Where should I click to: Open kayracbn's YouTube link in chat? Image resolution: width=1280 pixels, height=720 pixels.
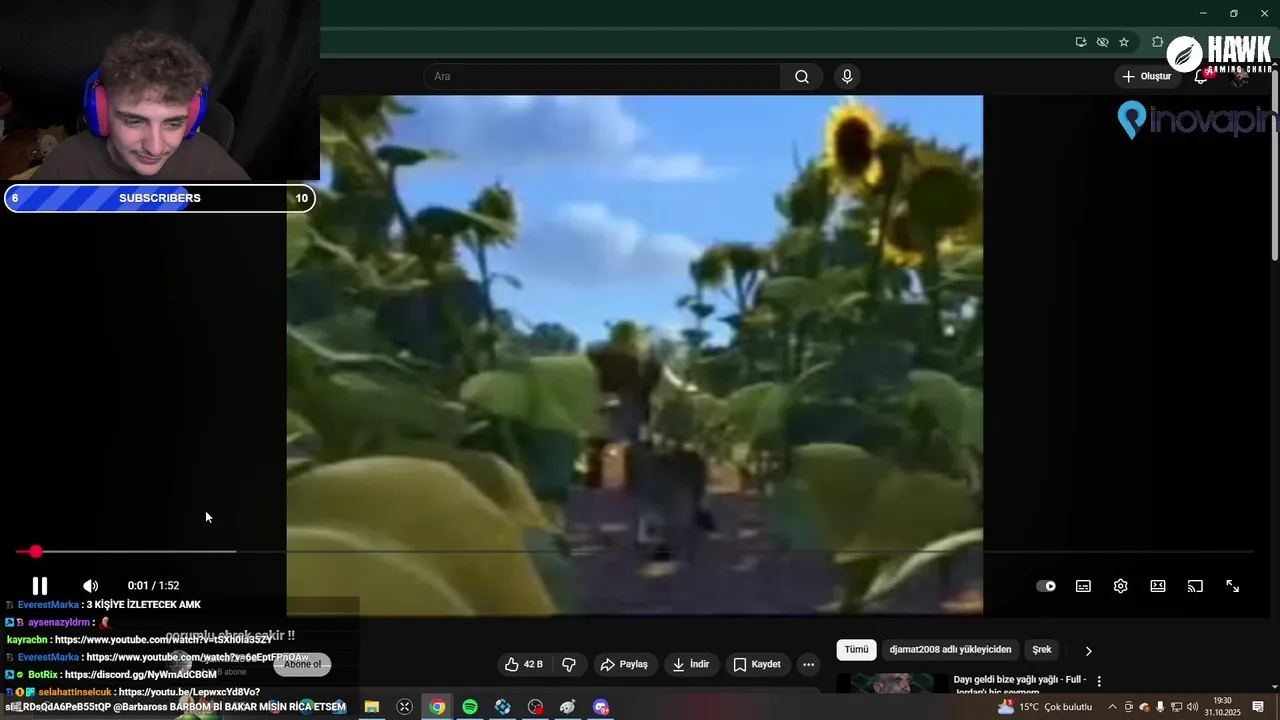[x=163, y=640]
